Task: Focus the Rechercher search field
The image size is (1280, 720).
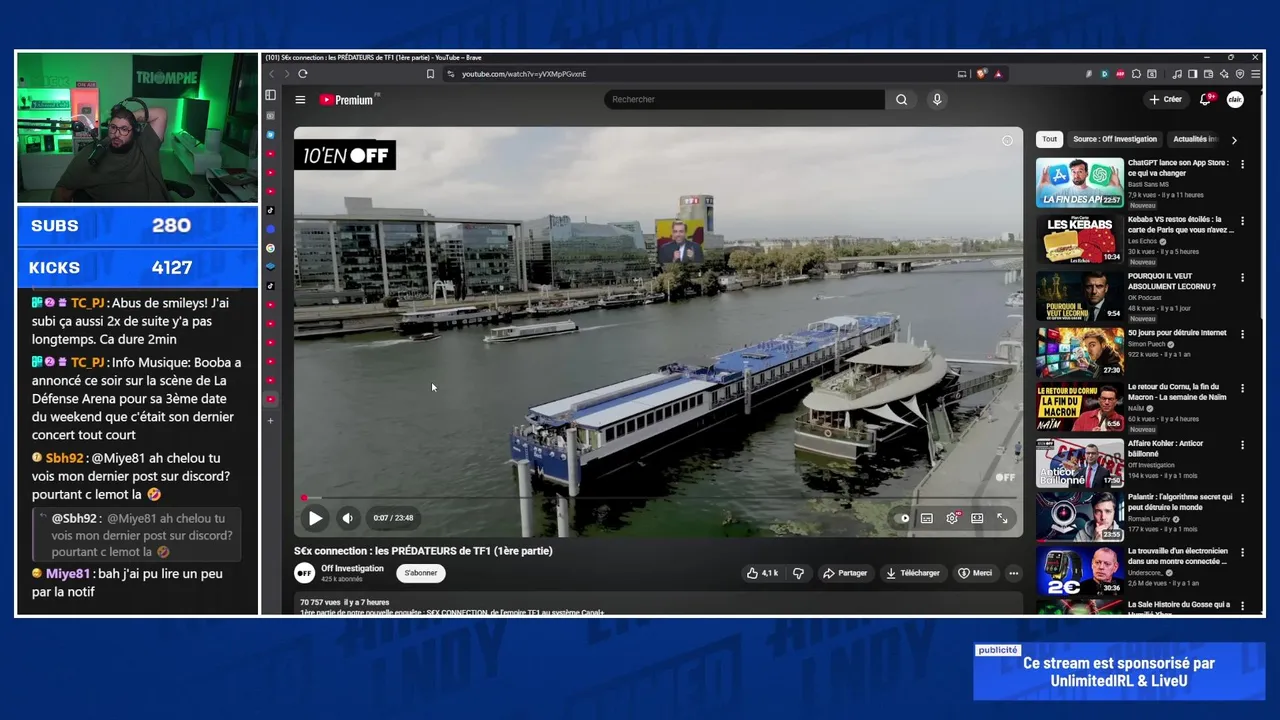Action: [x=744, y=99]
